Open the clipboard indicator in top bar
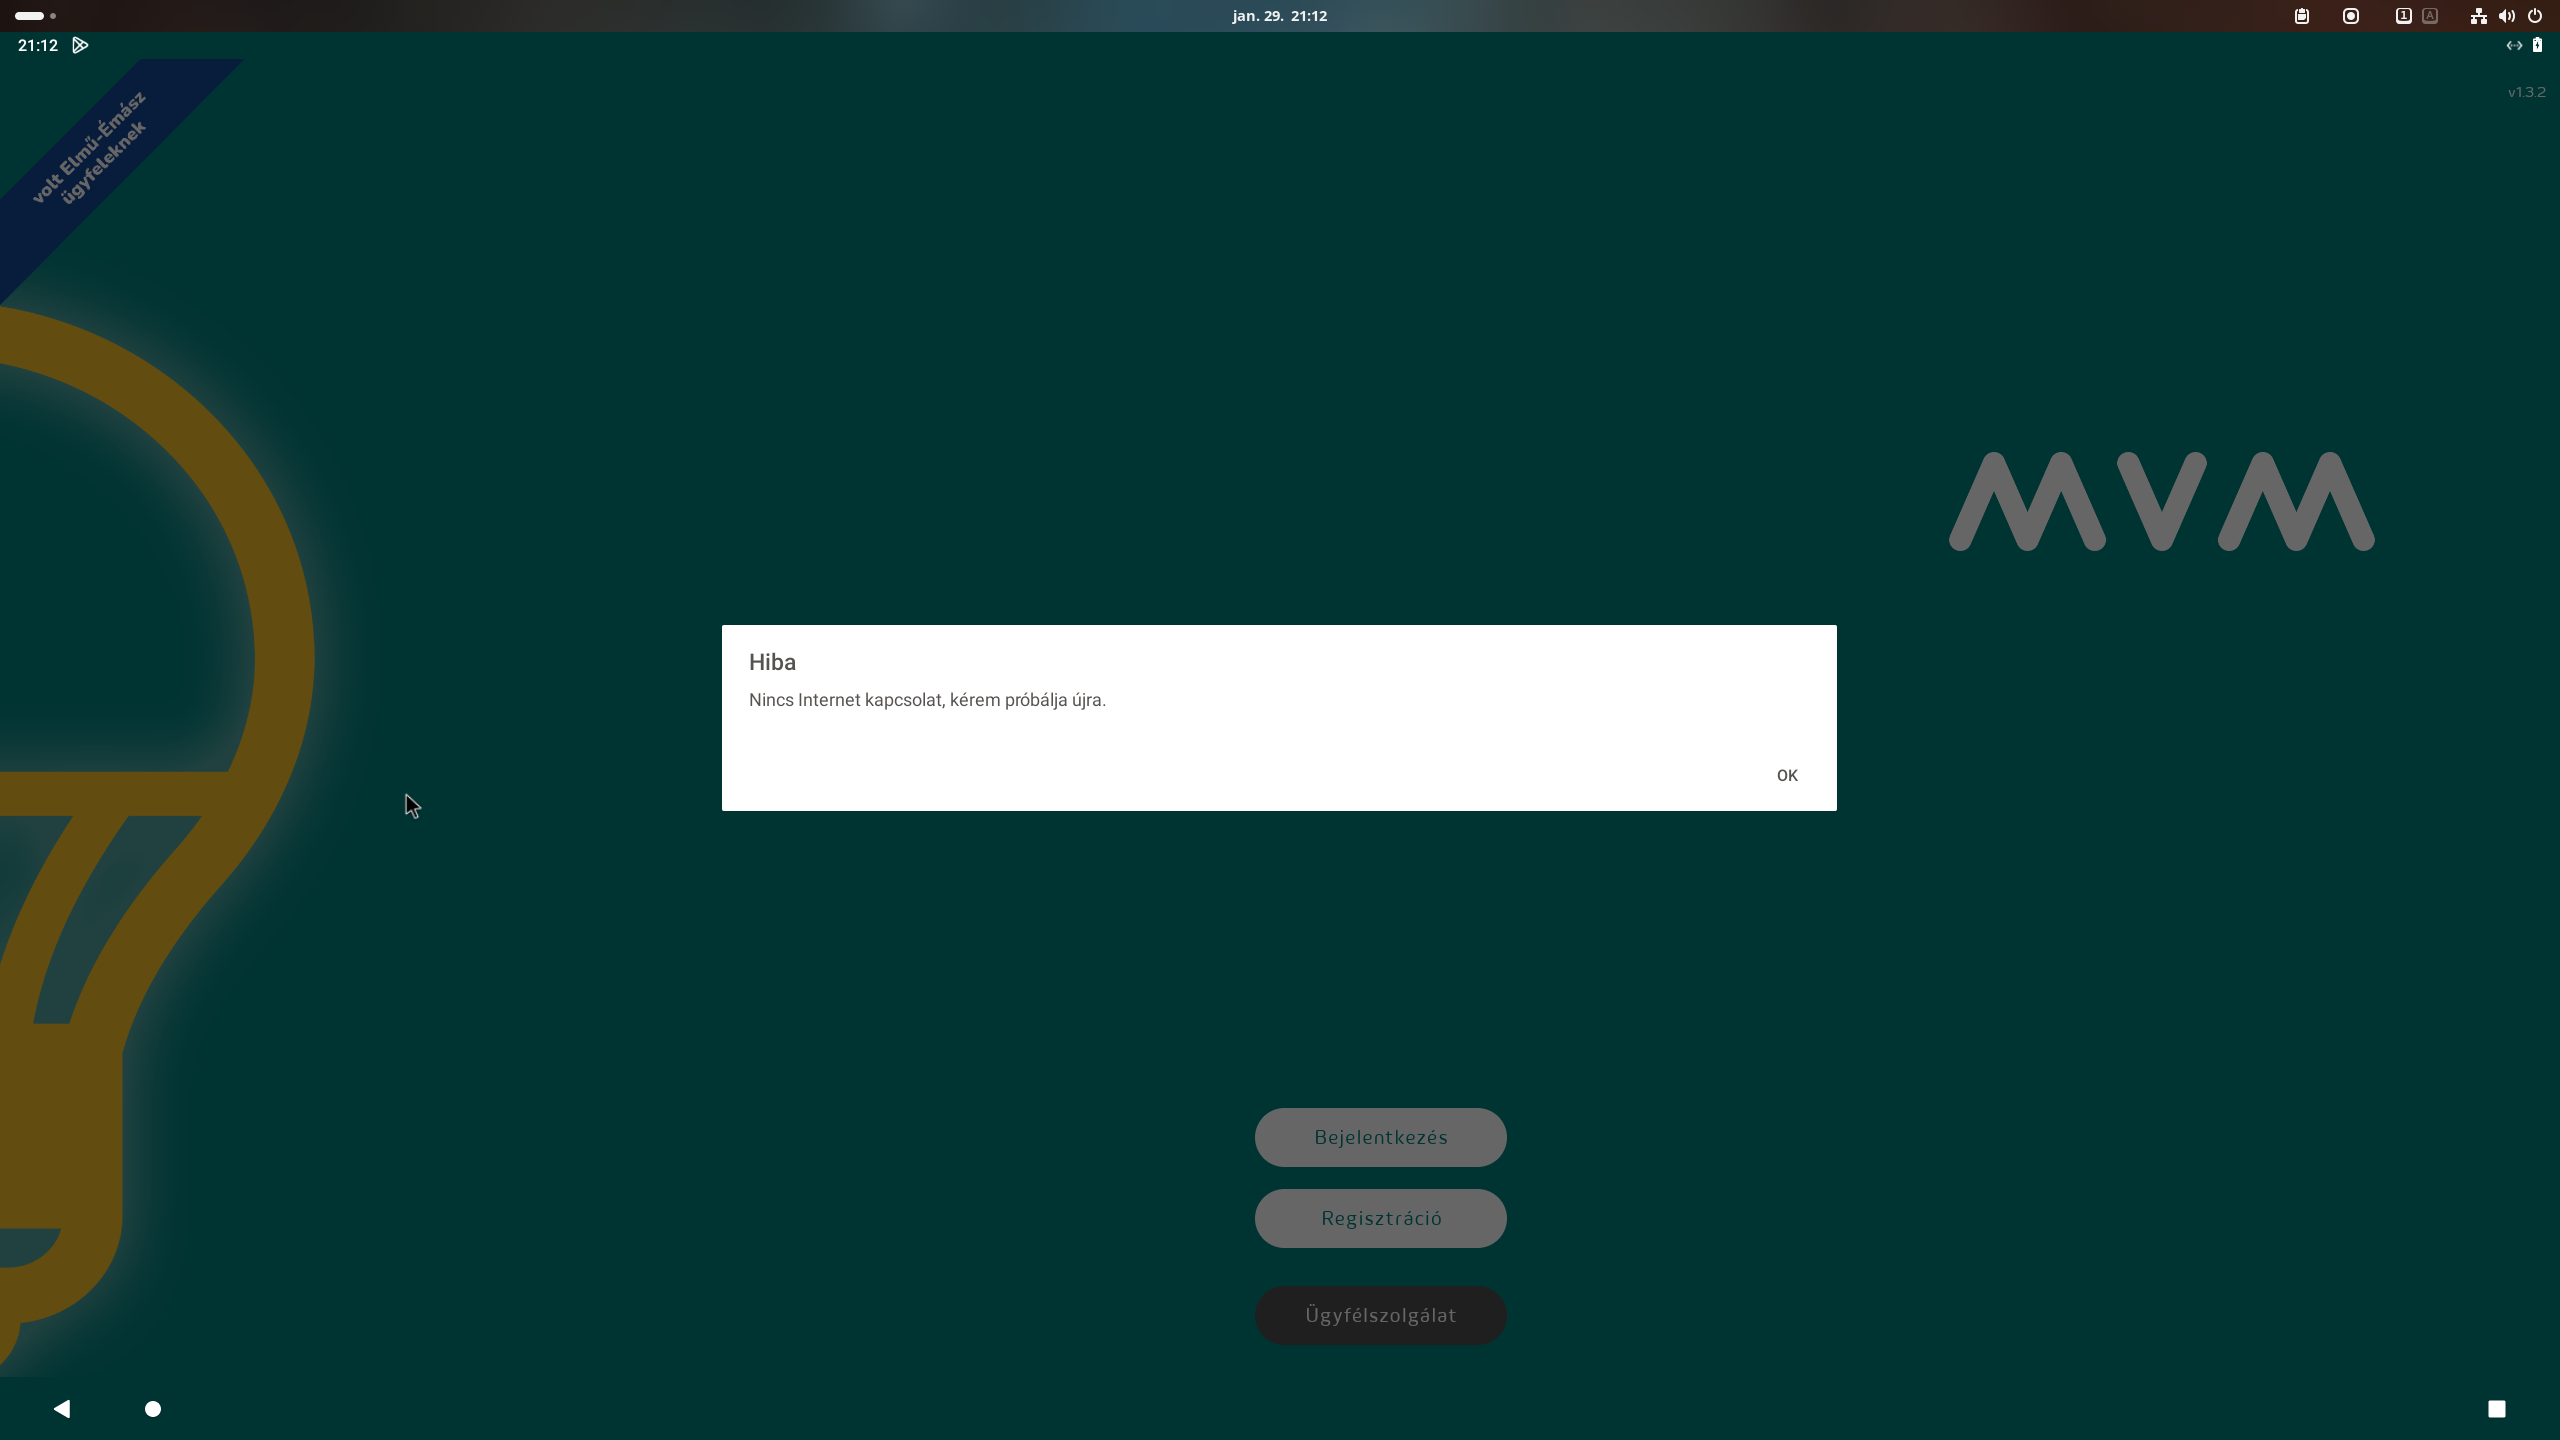 point(2302,16)
